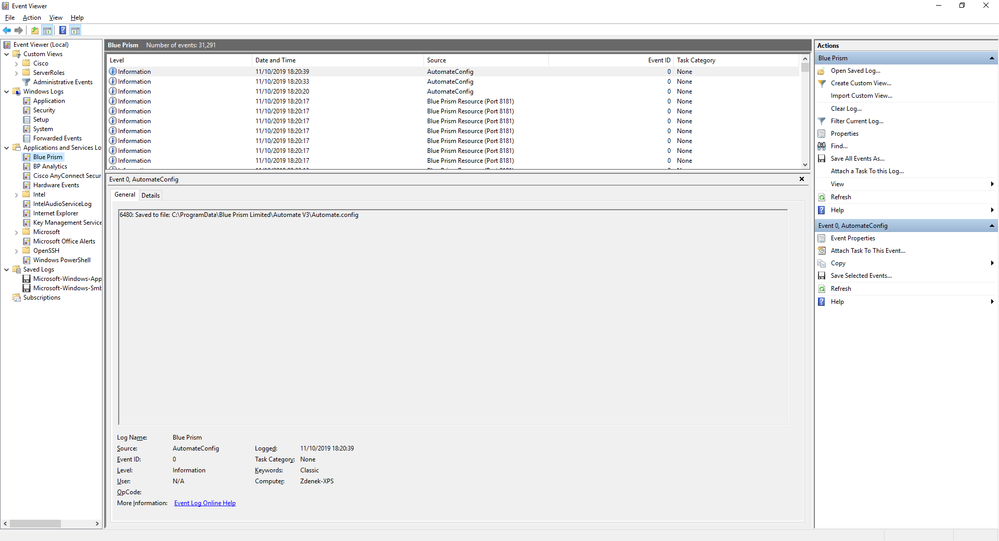Screen dimensions: 999x541
Task: Click the tree pane horizontal scrollbar thumb
Action: pos(35,524)
